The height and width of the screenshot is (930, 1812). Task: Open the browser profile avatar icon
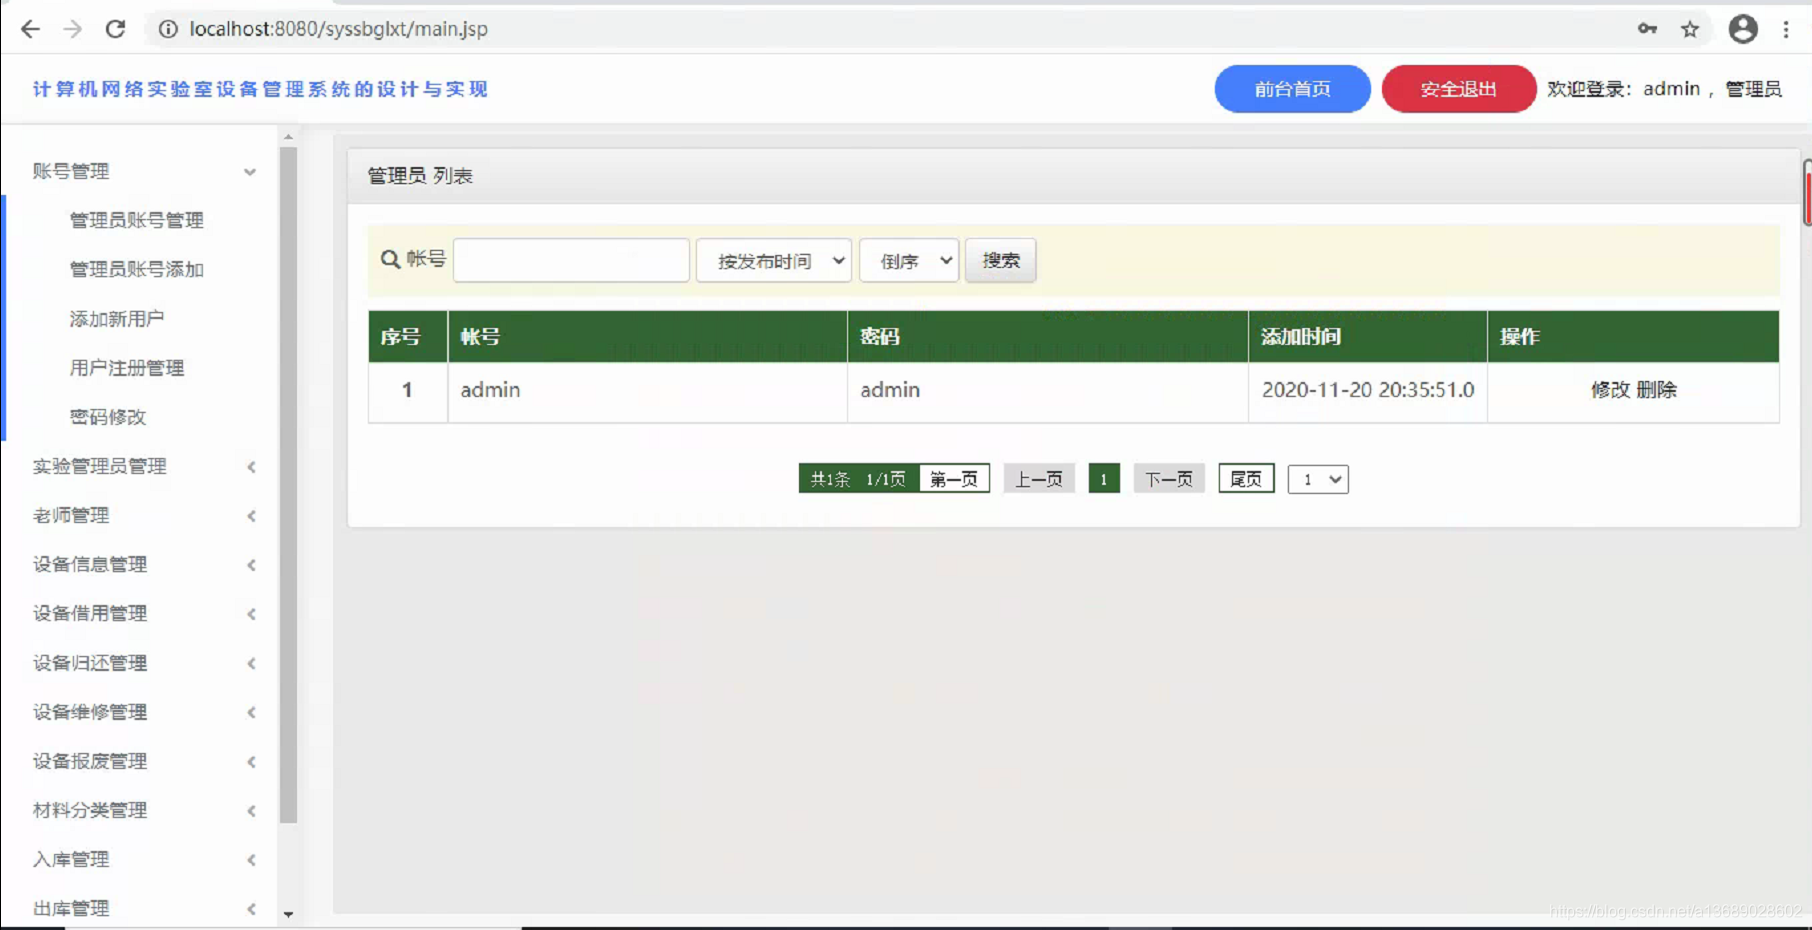tap(1743, 29)
